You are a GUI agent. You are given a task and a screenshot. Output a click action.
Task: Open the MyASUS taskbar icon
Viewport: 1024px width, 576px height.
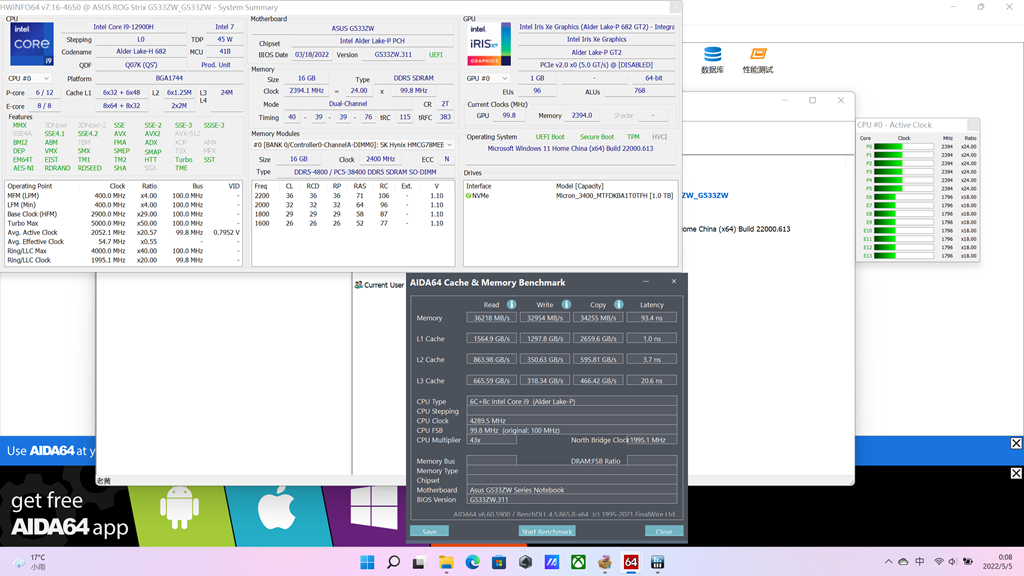(x=552, y=562)
